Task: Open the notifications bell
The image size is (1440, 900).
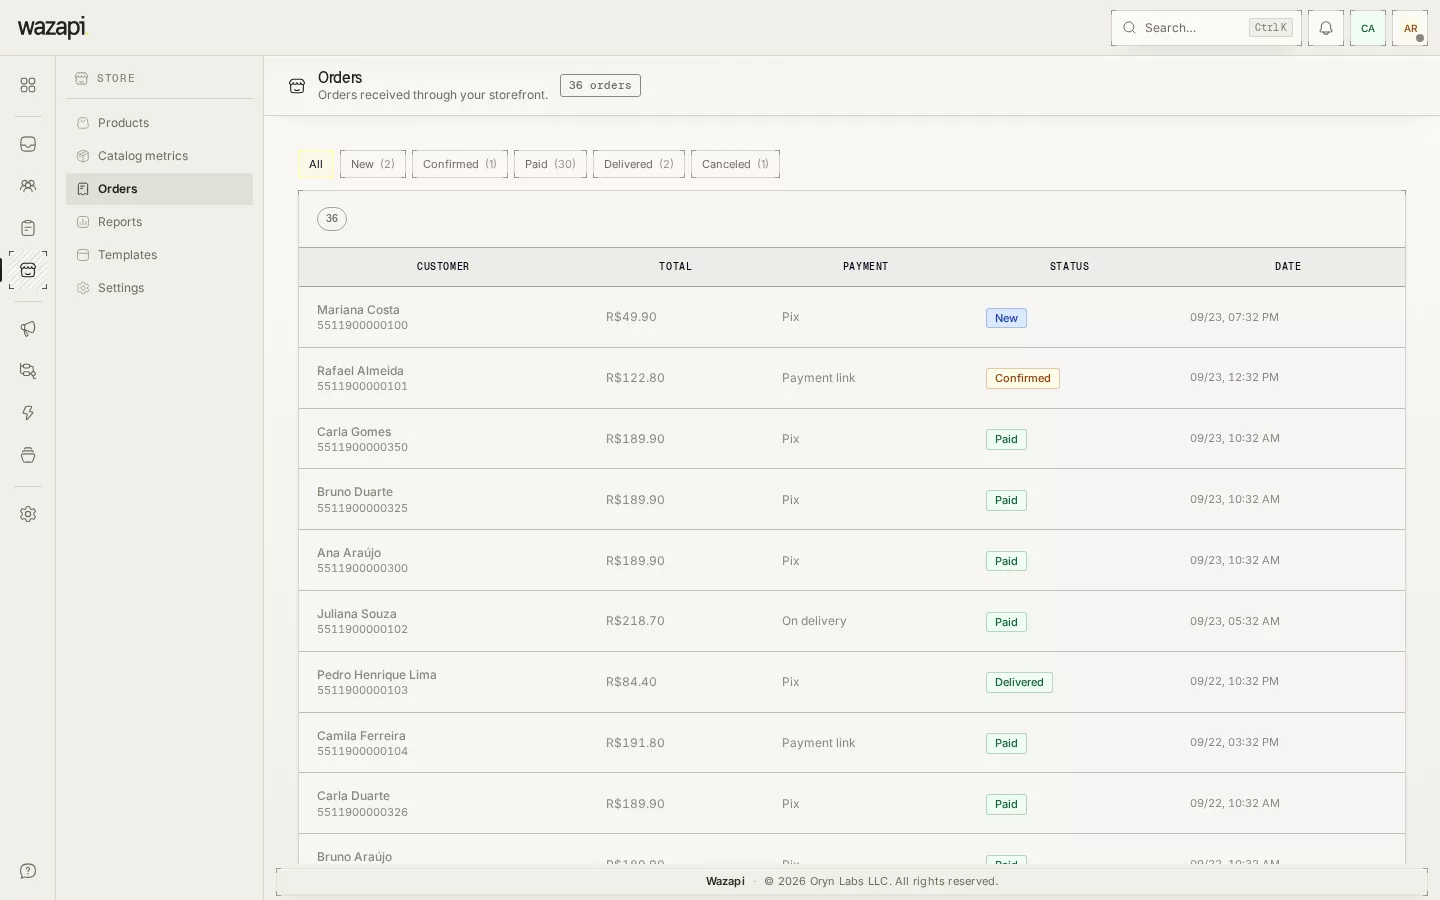Action: 1326,28
